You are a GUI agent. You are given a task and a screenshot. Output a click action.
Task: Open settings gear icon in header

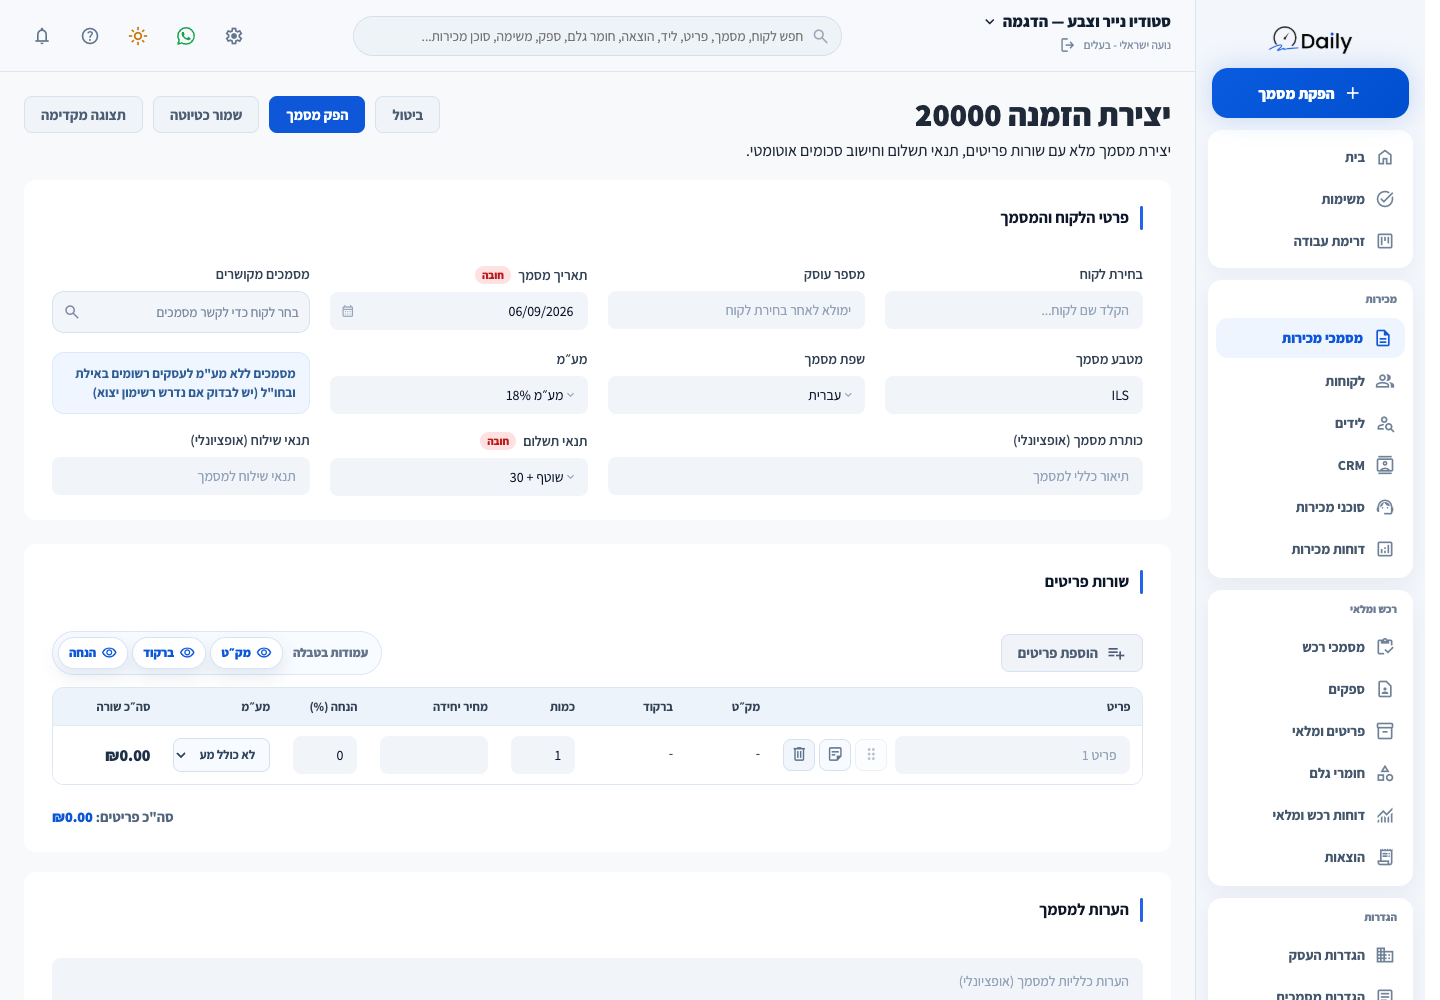234,36
